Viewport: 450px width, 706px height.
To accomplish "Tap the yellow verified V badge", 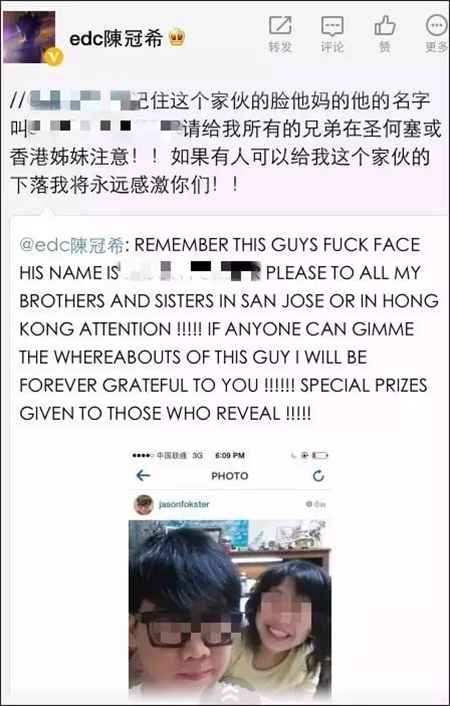I will click(x=54, y=57).
